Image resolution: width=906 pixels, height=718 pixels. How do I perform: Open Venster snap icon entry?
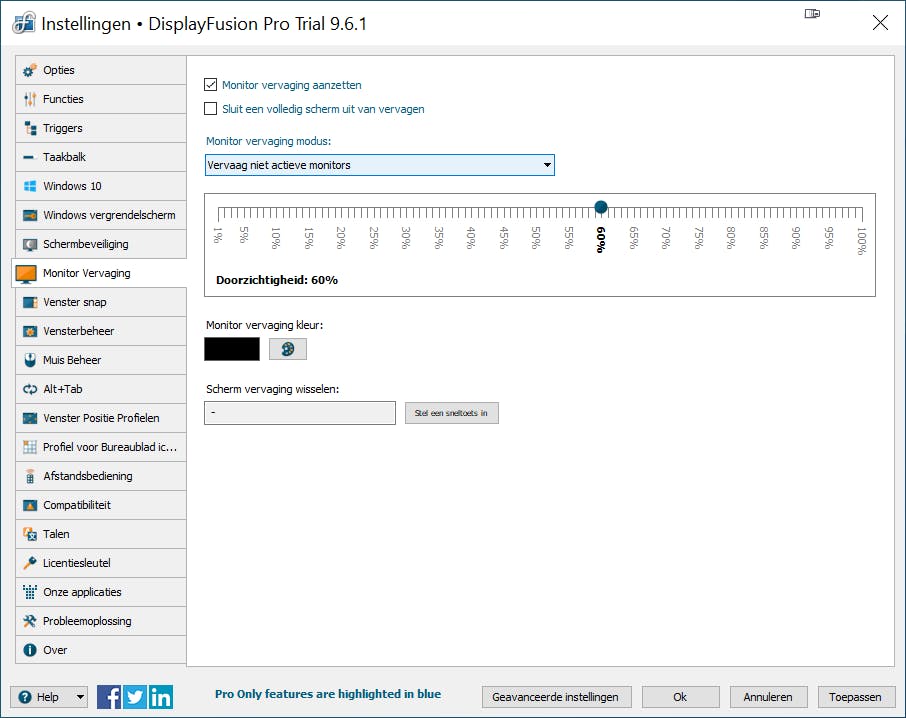29,303
